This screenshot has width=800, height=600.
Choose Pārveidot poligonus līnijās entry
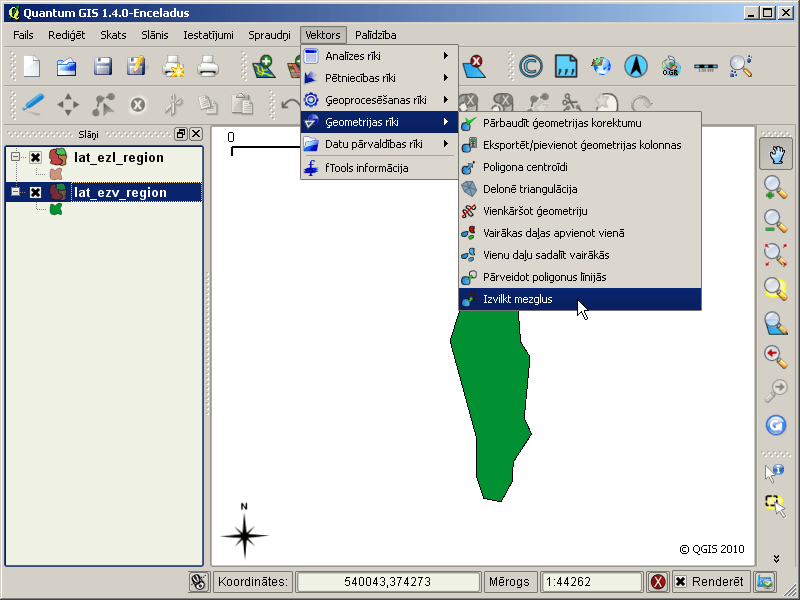pos(580,277)
